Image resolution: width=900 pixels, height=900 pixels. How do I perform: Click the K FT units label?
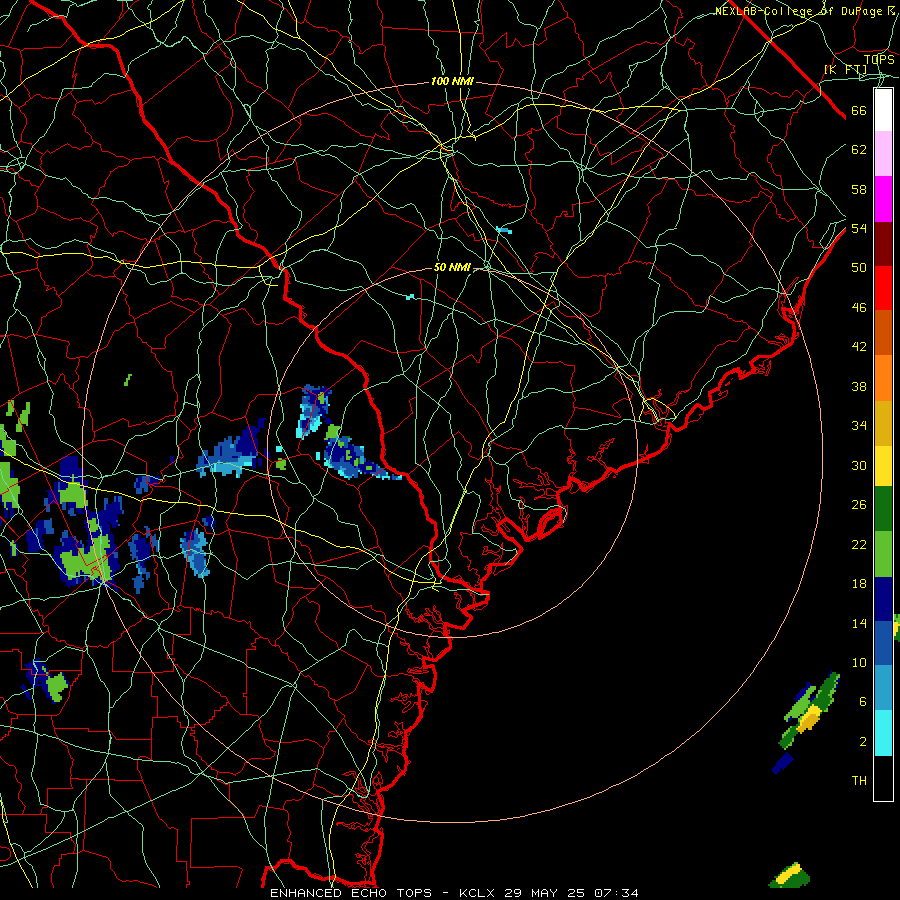coord(845,69)
